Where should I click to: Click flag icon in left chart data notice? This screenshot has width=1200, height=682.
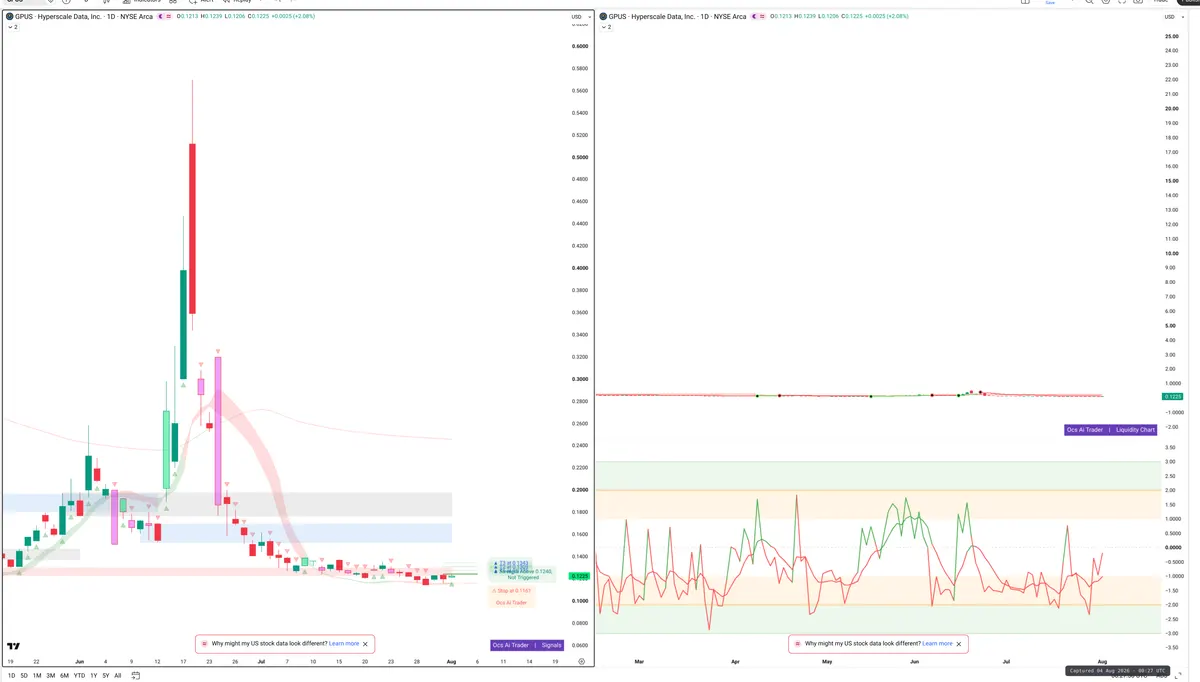(205, 644)
